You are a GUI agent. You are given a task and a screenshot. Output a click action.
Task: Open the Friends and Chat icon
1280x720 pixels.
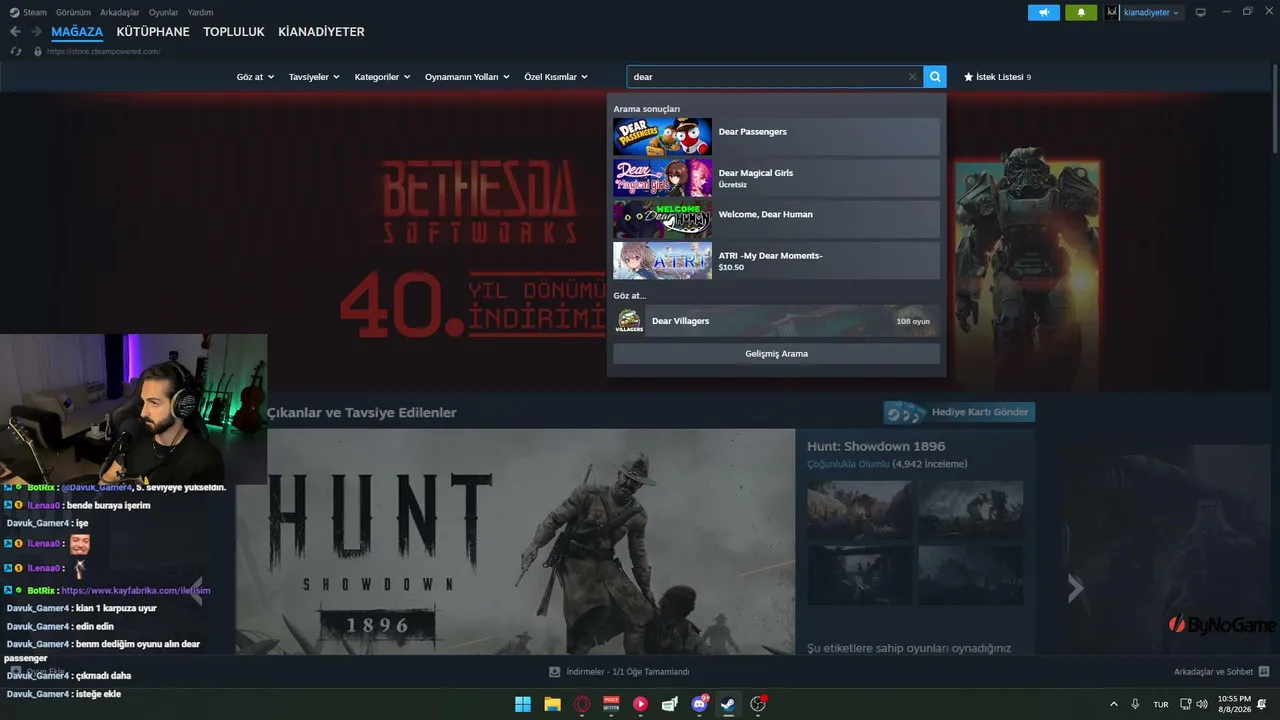click(1264, 672)
